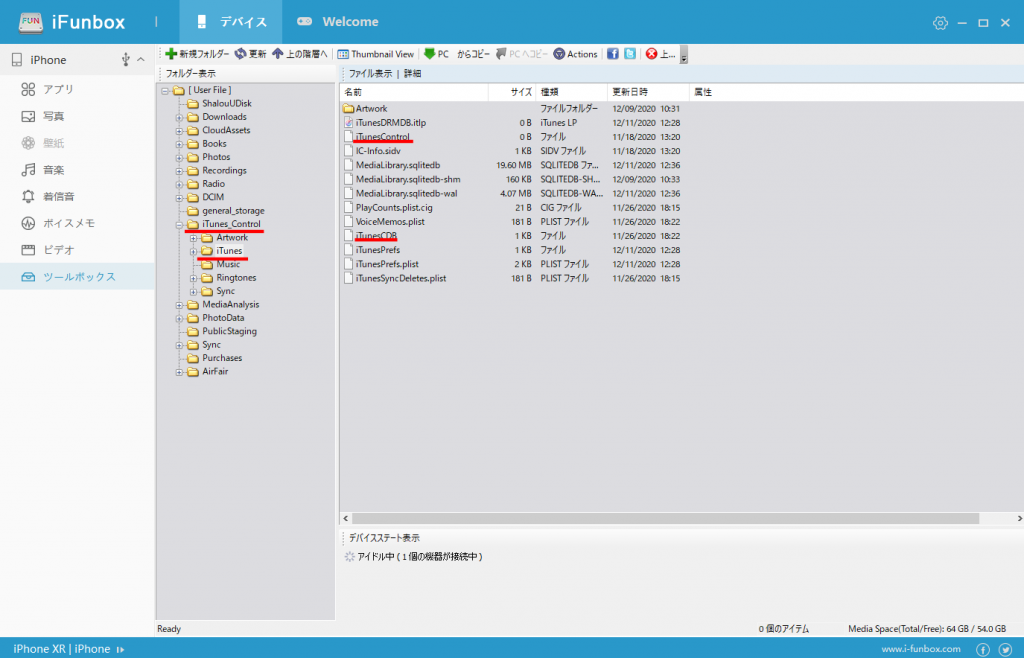Open the toolbar overflow arrow
The width and height of the screenshot is (1024, 658).
click(684, 55)
